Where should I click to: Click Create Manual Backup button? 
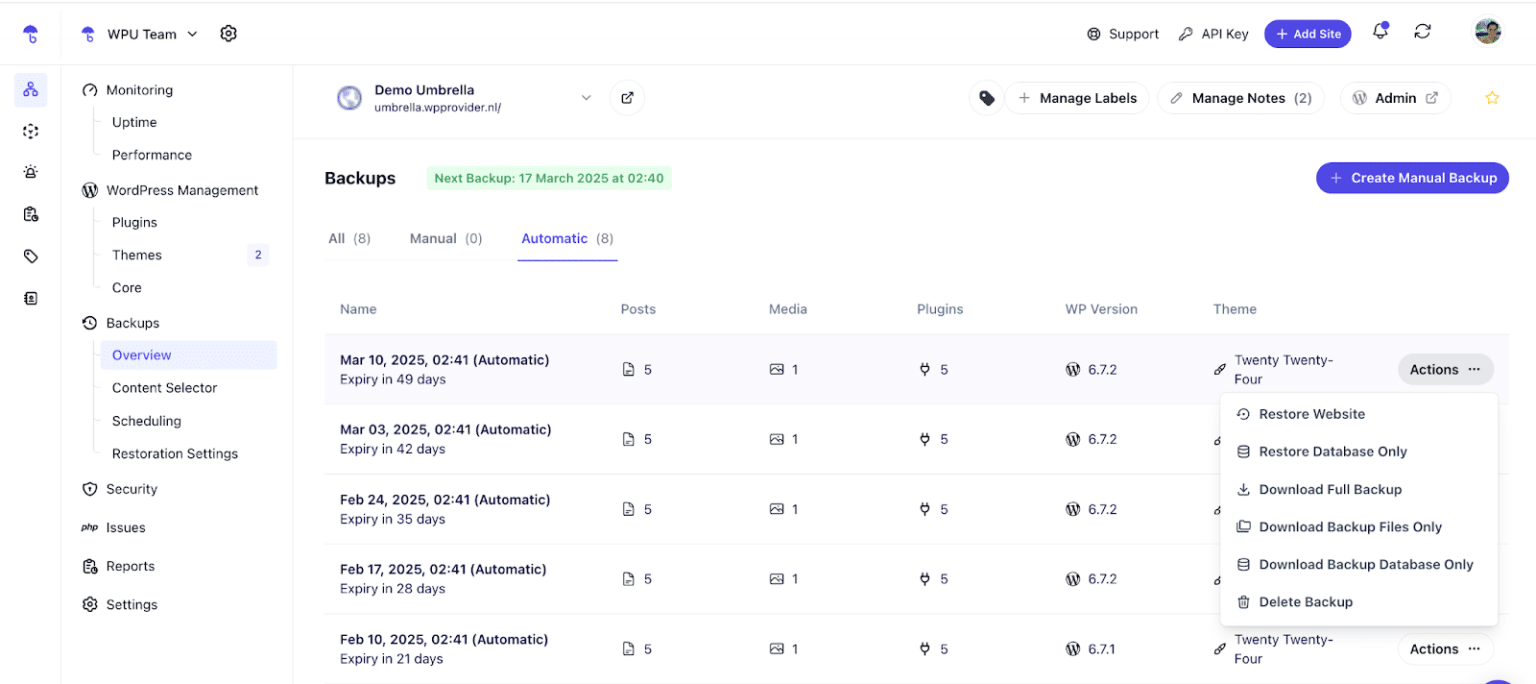[1412, 178]
